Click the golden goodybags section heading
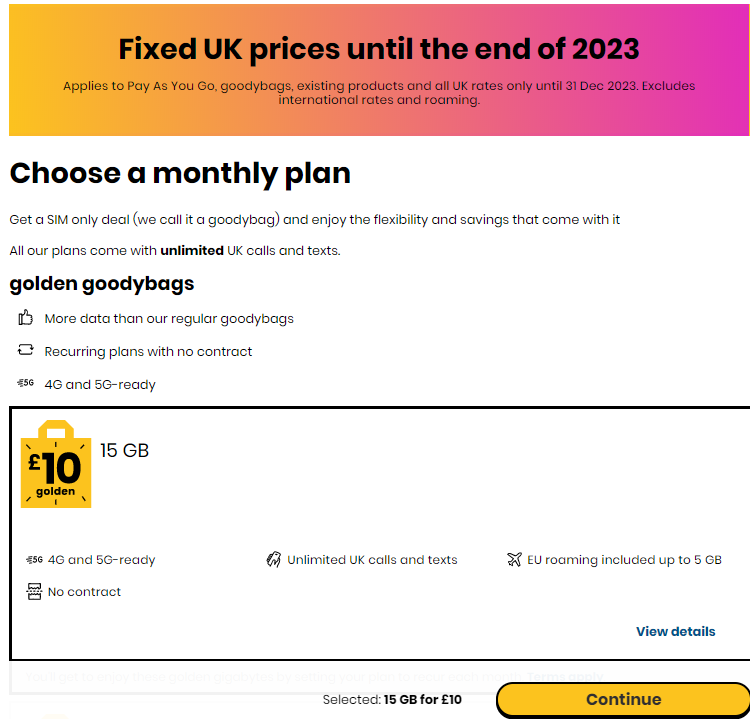Viewport: 750px width, 719px height. point(102,284)
